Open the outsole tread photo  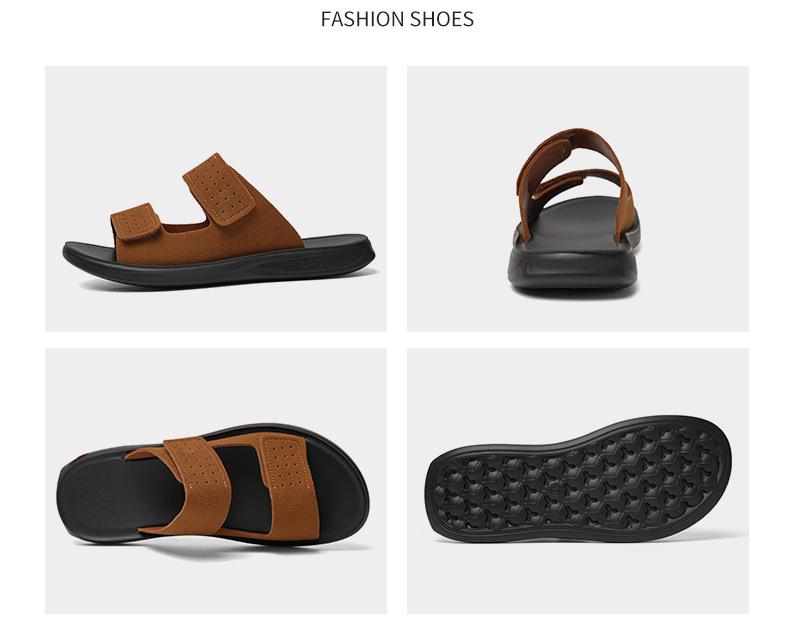click(x=577, y=481)
